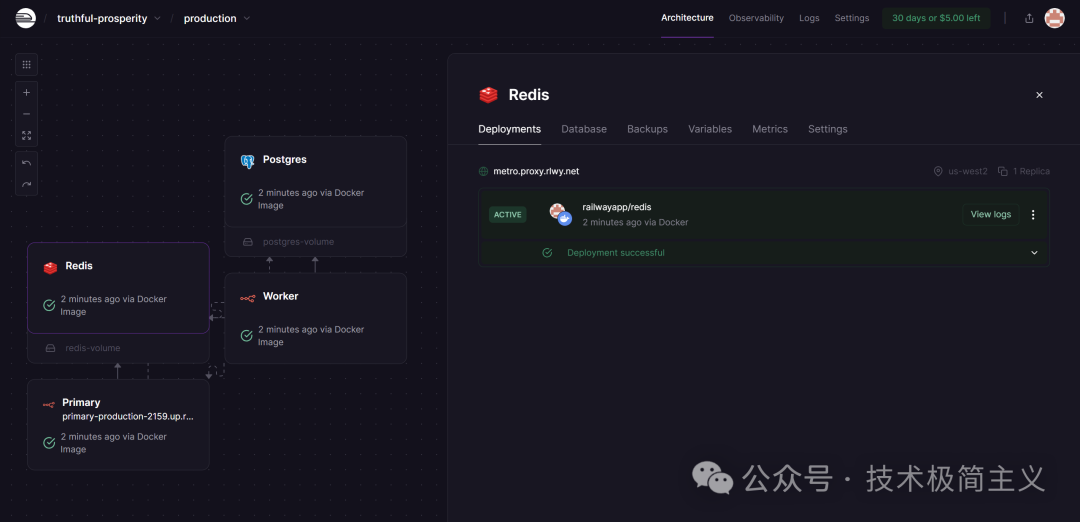Open the user avatar menu

pos(1054,19)
